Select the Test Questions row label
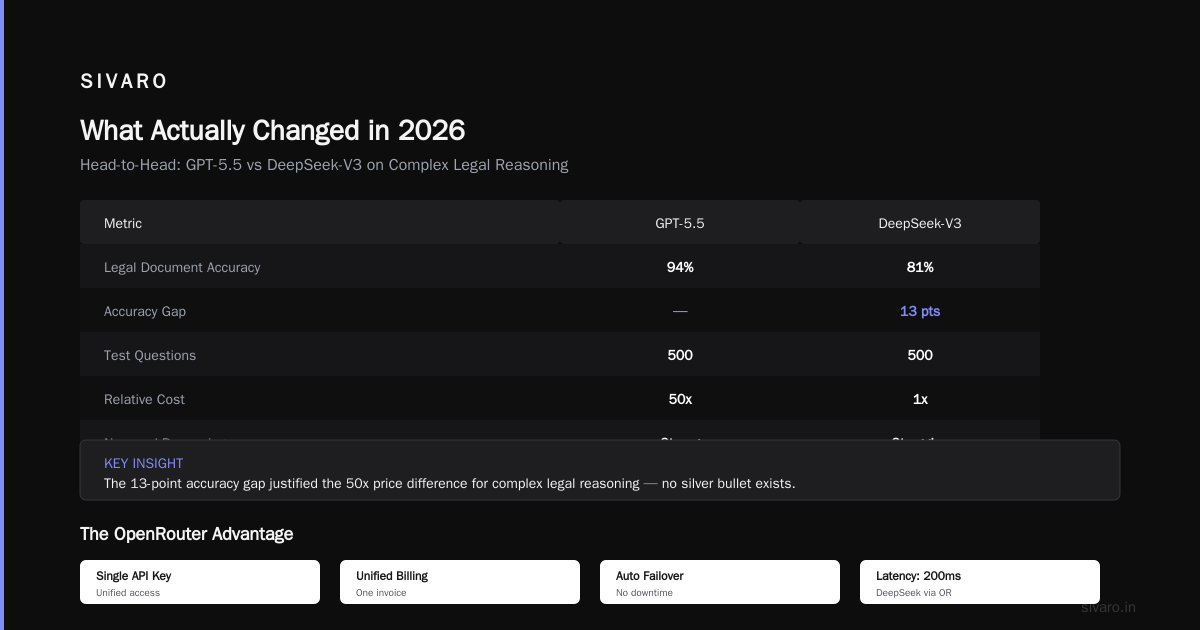The height and width of the screenshot is (630, 1200). tap(150, 355)
